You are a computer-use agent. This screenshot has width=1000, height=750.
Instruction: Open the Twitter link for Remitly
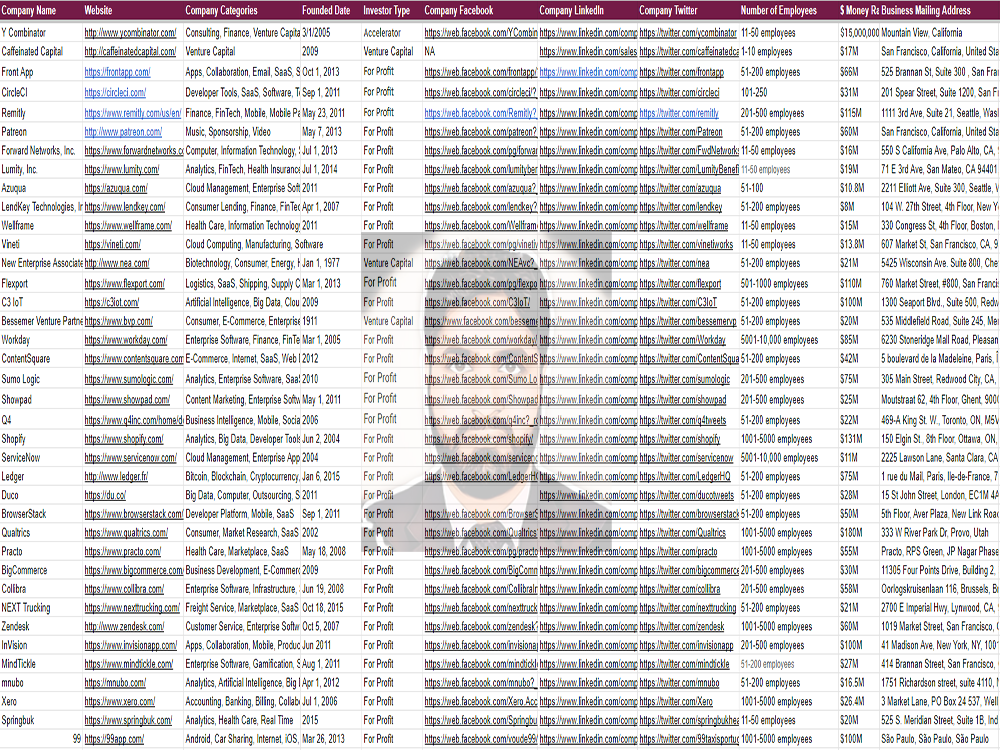(679, 114)
